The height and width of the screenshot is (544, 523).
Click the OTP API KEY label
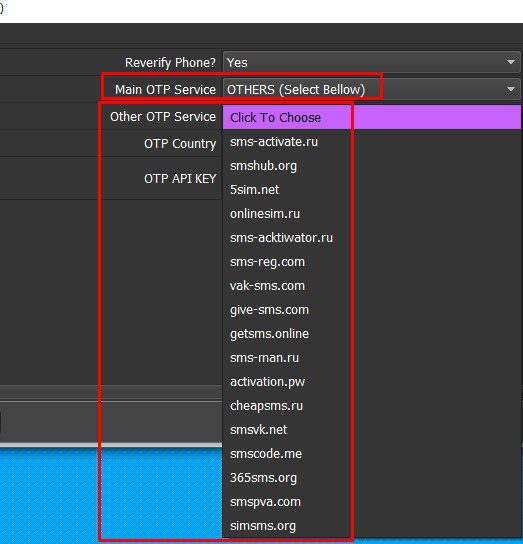tap(180, 178)
